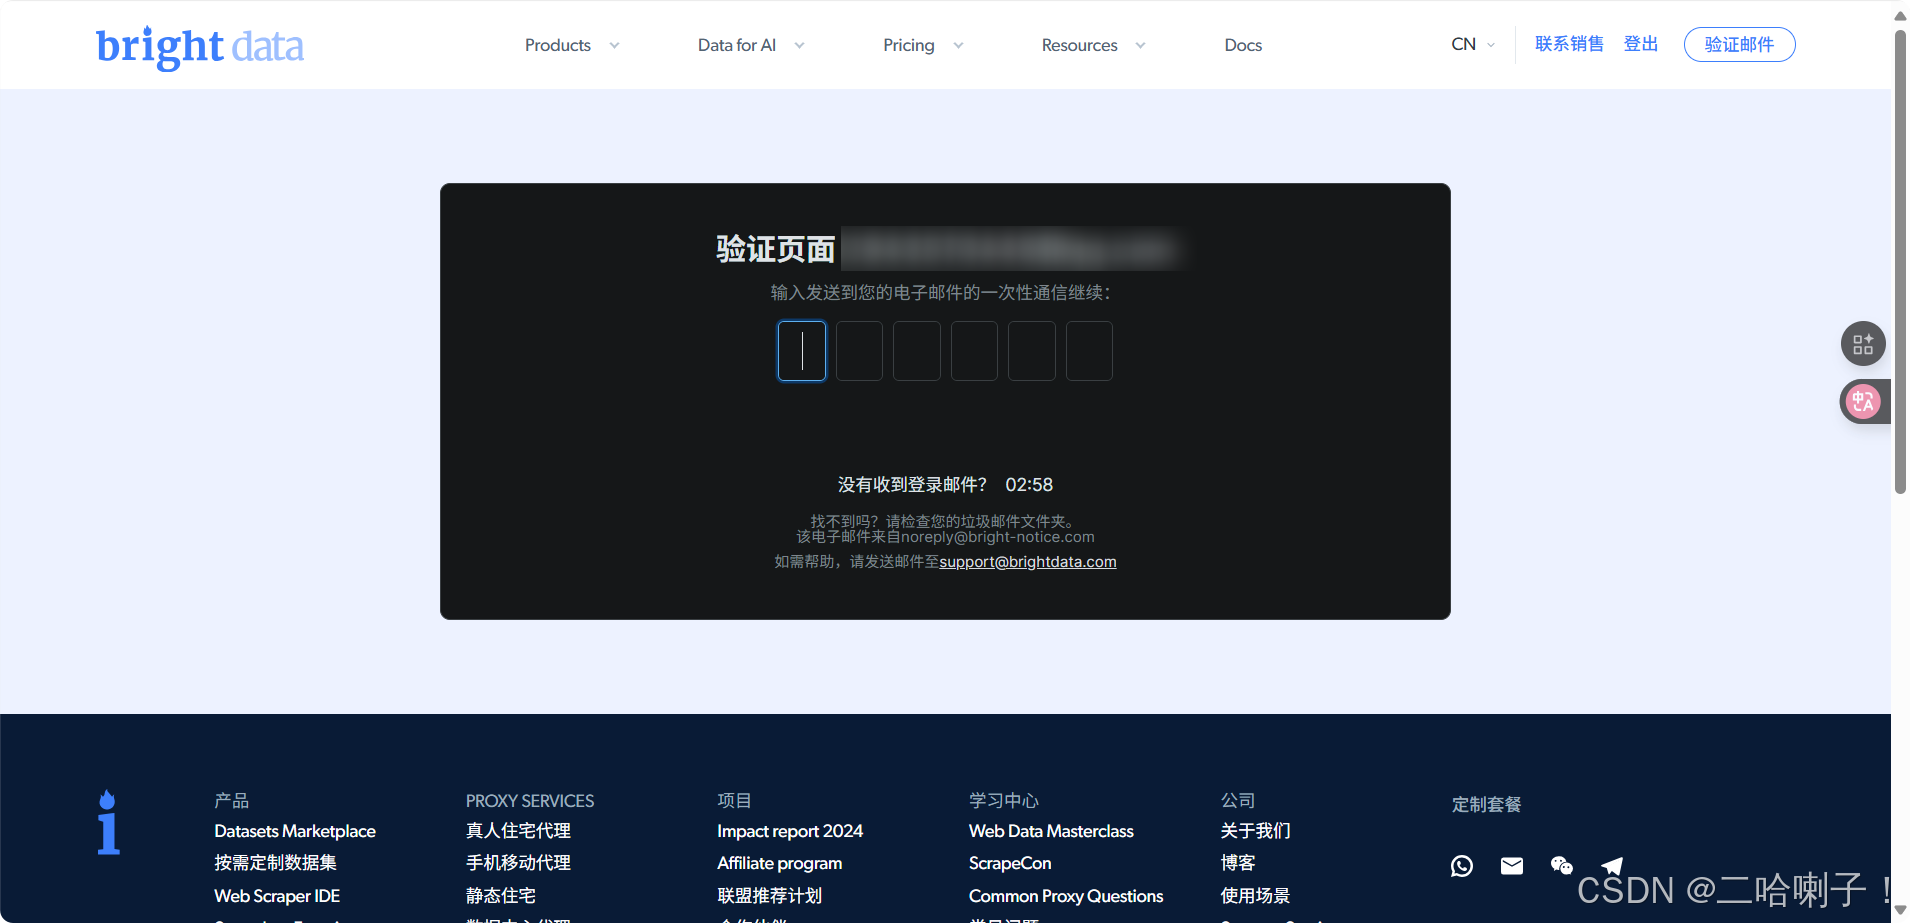Click the 没有收到登录邮件? resend text
Image resolution: width=1910 pixels, height=923 pixels.
[x=912, y=485]
